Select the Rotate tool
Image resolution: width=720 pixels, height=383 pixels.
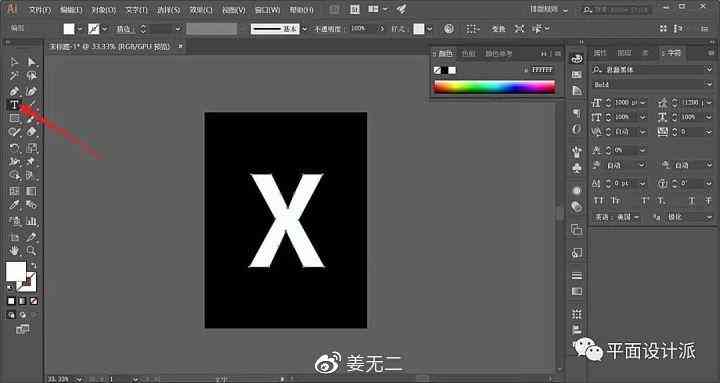[14, 148]
